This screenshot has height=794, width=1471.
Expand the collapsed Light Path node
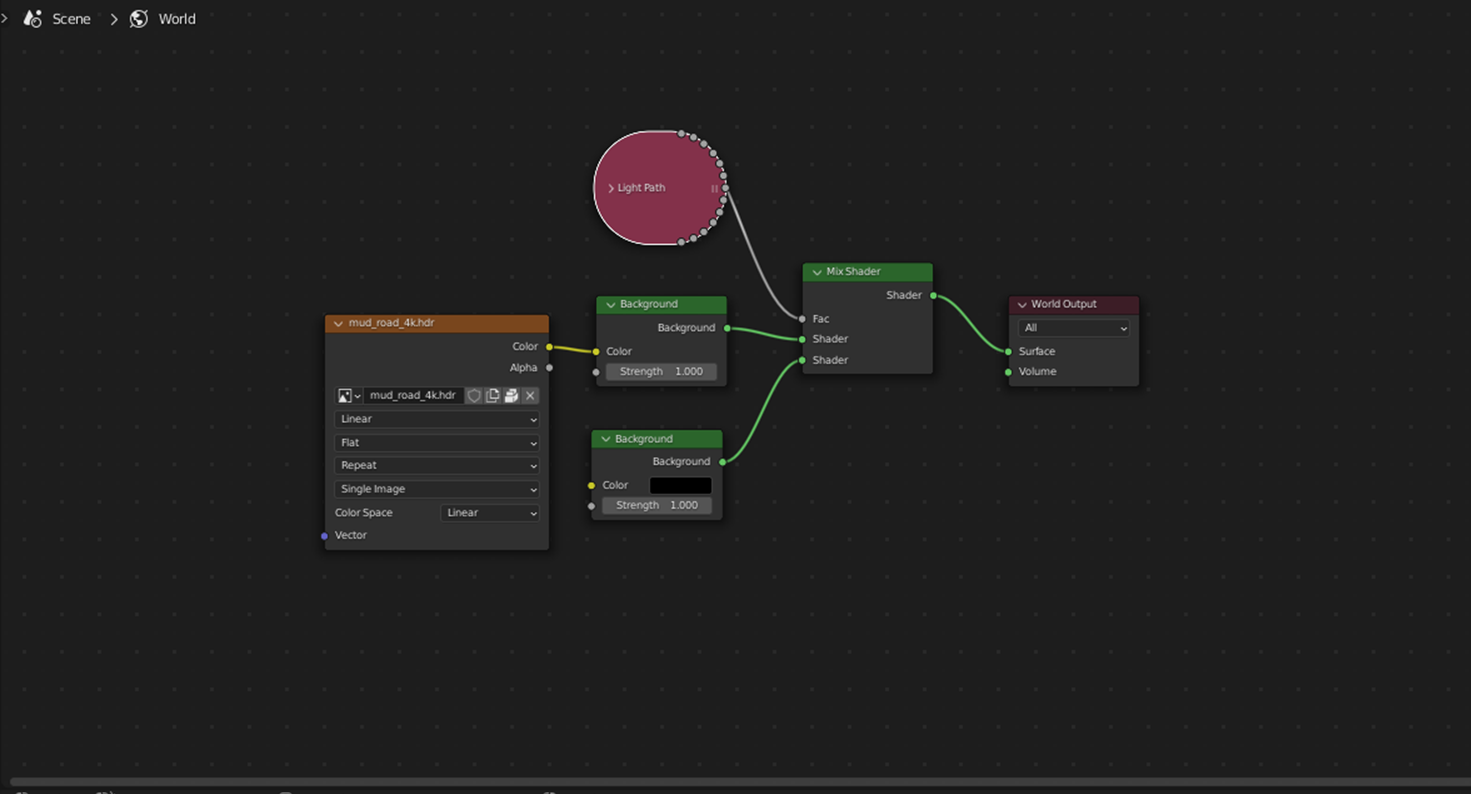[x=611, y=188]
